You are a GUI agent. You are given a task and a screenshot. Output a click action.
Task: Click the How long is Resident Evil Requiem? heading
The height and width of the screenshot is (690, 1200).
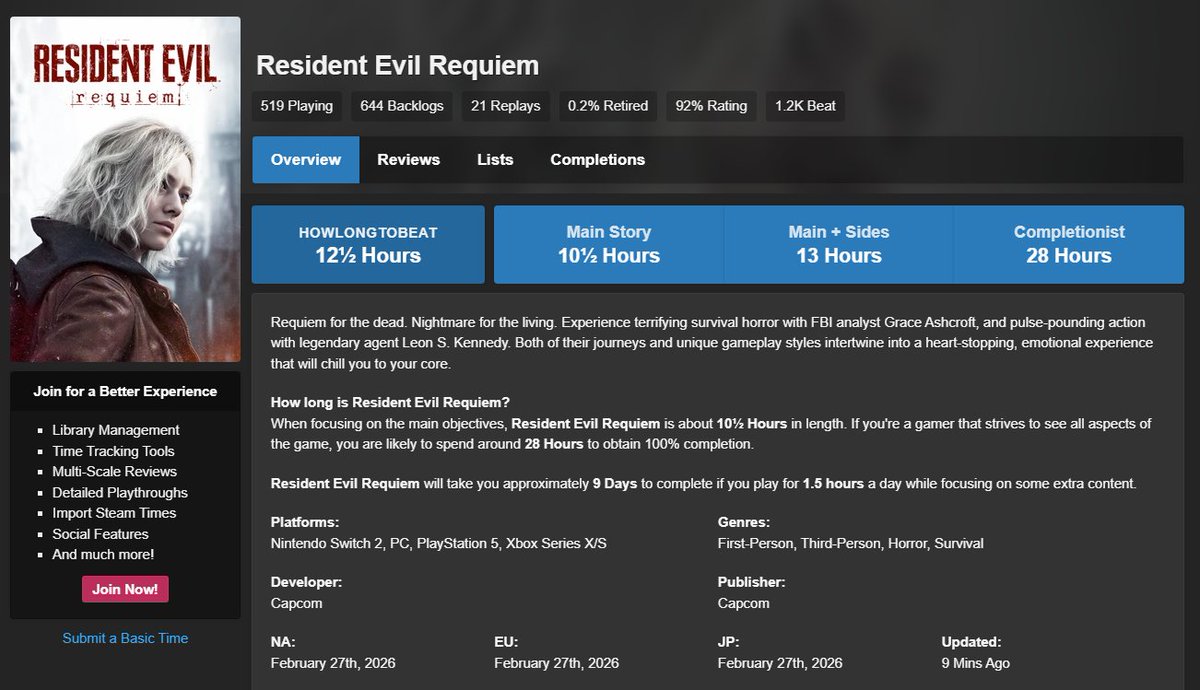tap(390, 403)
